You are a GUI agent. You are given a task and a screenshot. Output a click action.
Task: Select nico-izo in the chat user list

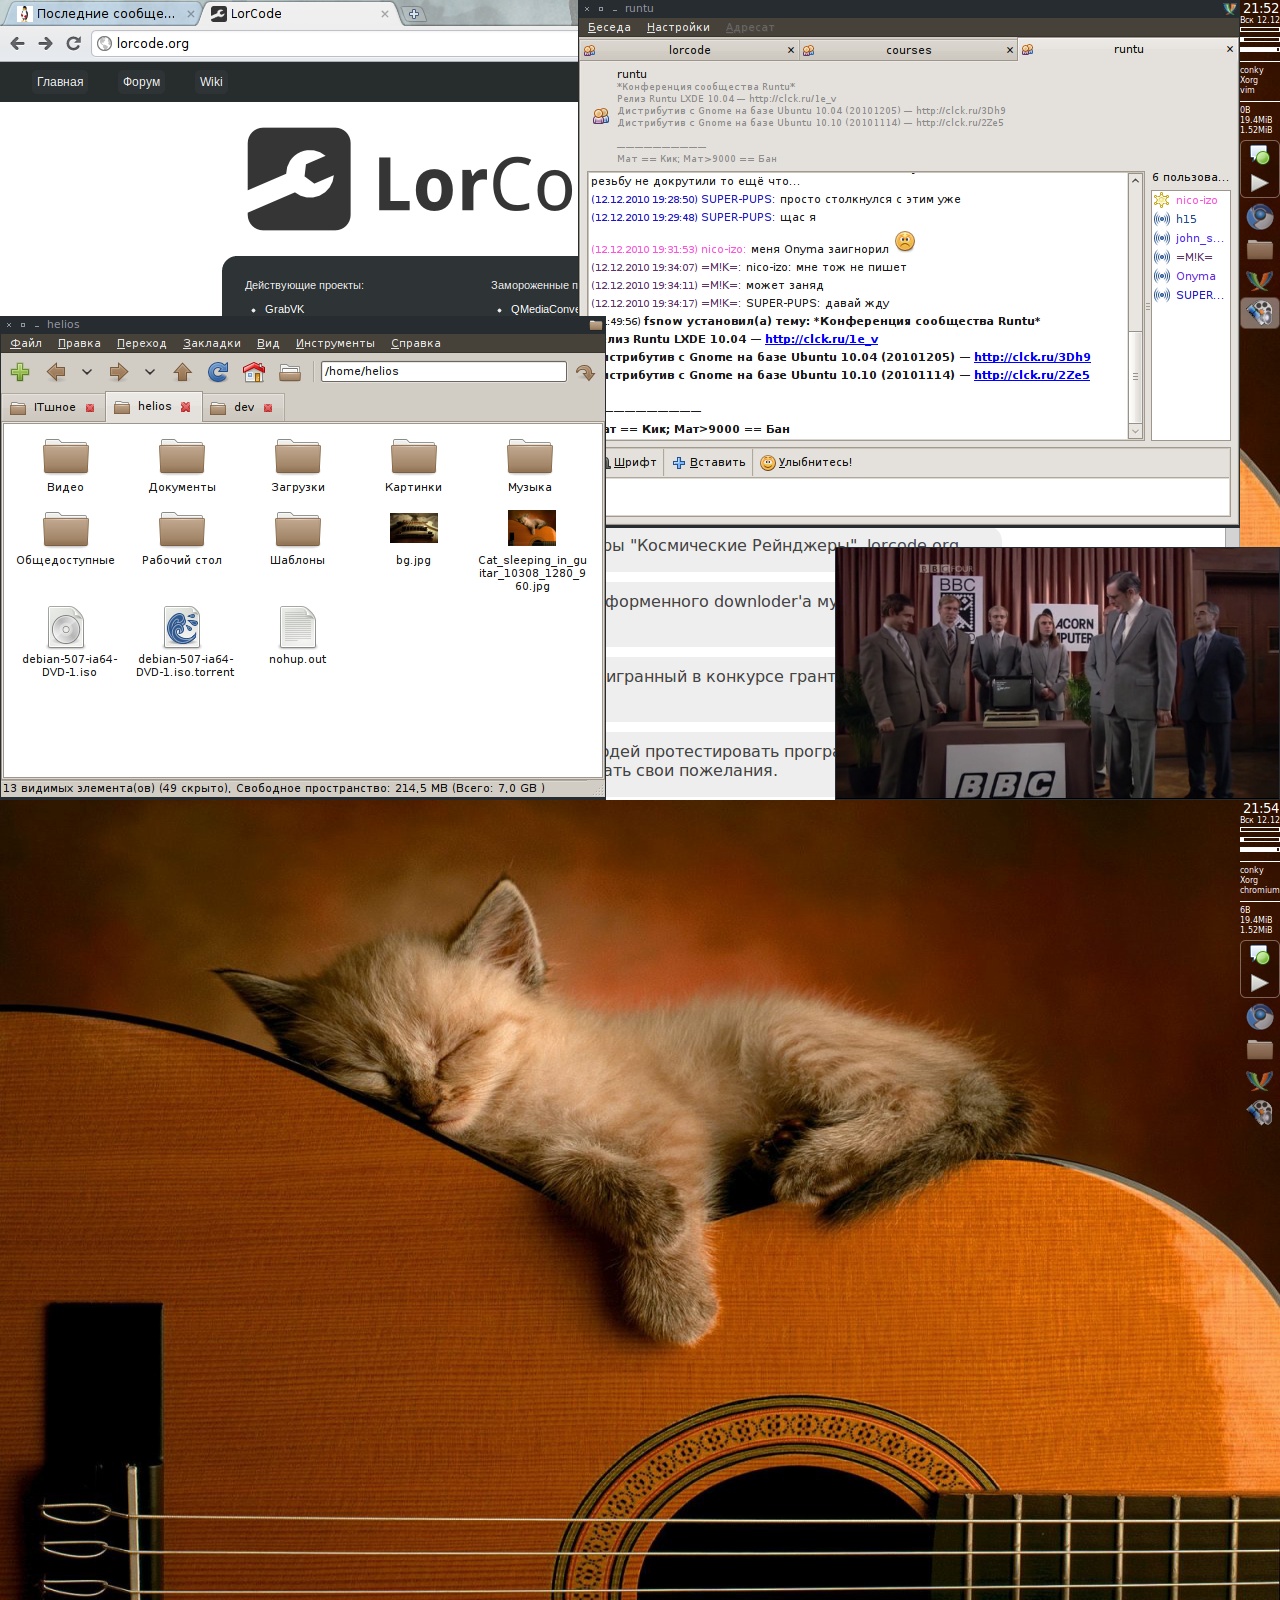(x=1190, y=200)
